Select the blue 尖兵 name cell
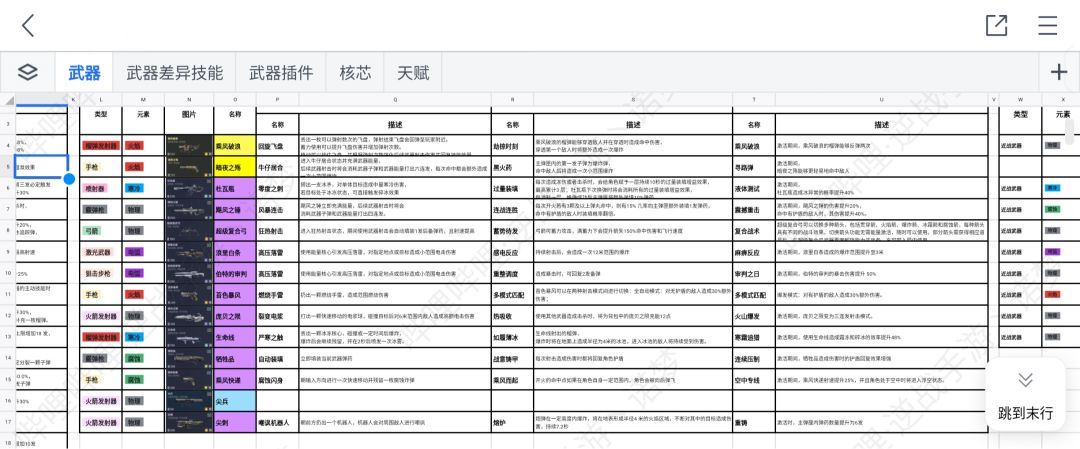The width and height of the screenshot is (1080, 449). [x=235, y=401]
